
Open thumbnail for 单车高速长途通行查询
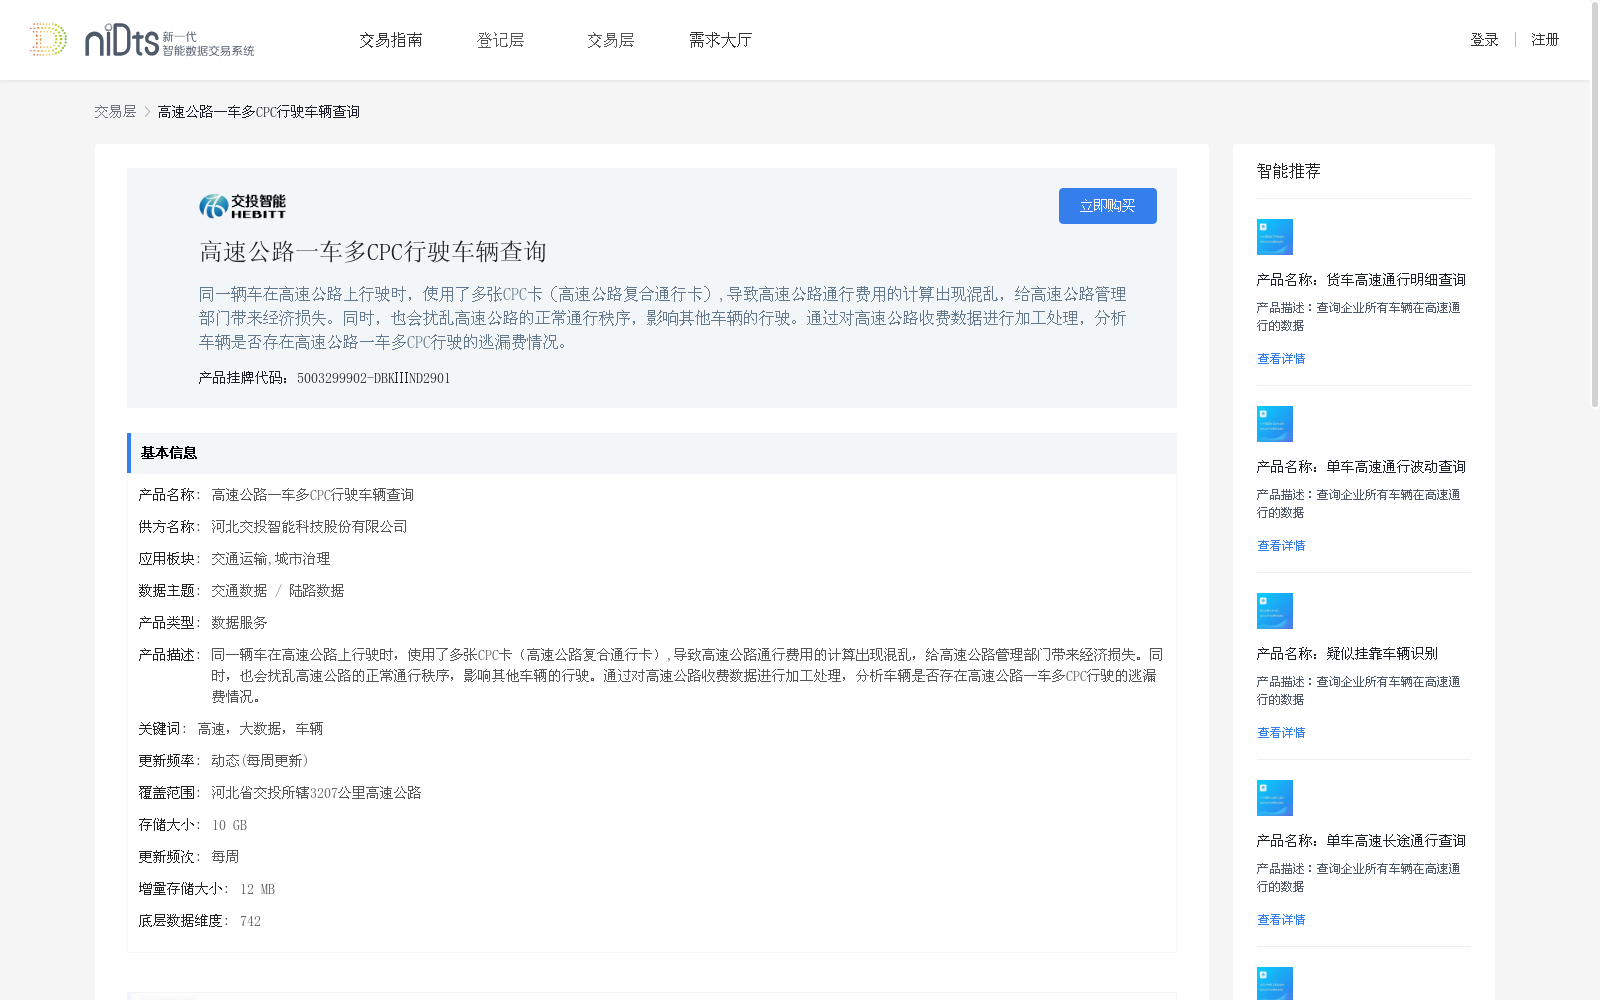1275,798
